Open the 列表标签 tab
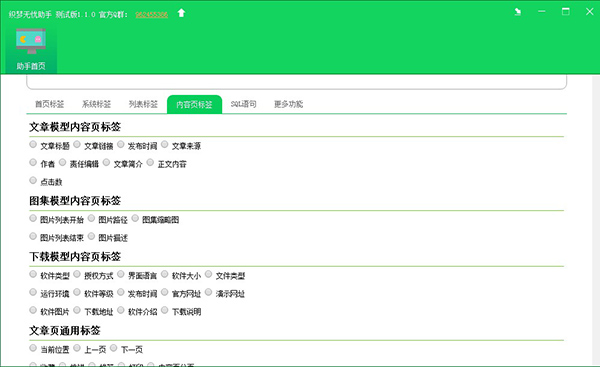 (143, 104)
